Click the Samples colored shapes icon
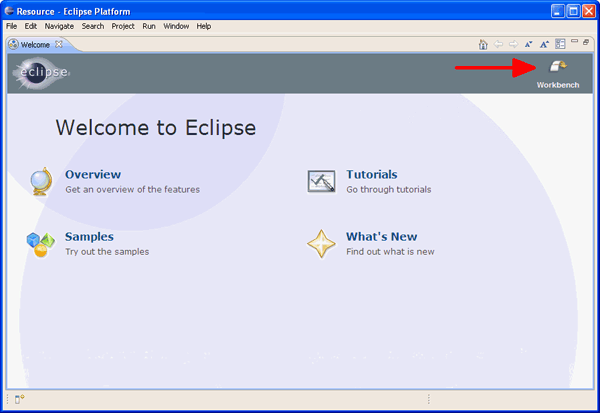The width and height of the screenshot is (600, 413). [x=41, y=244]
